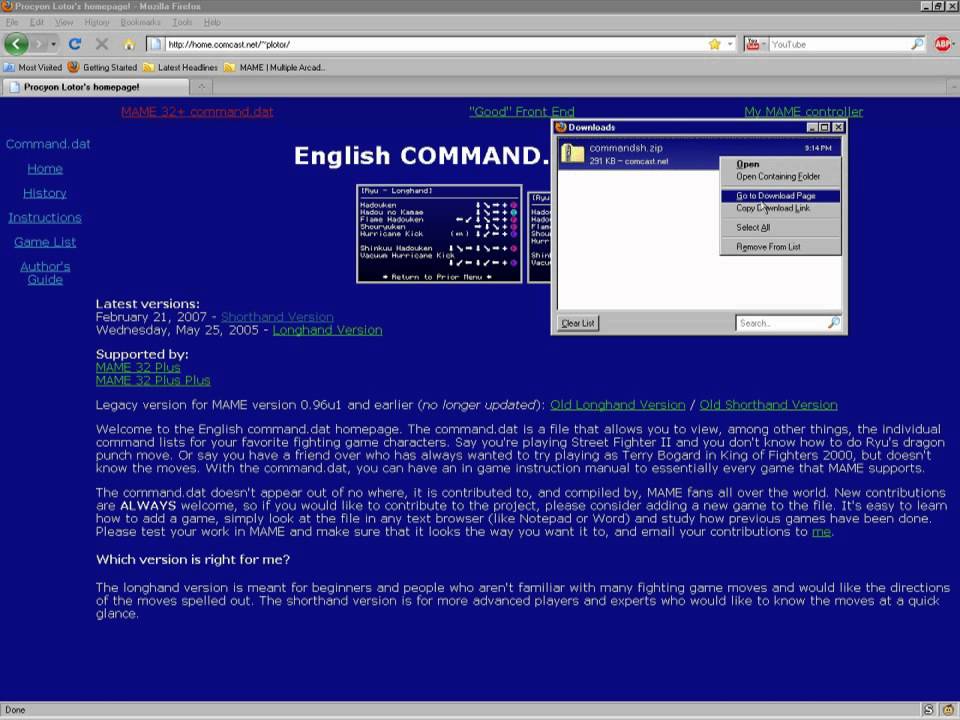The height and width of the screenshot is (720, 960).
Task: Open the back/forward history dropdown arrow
Action: point(53,44)
